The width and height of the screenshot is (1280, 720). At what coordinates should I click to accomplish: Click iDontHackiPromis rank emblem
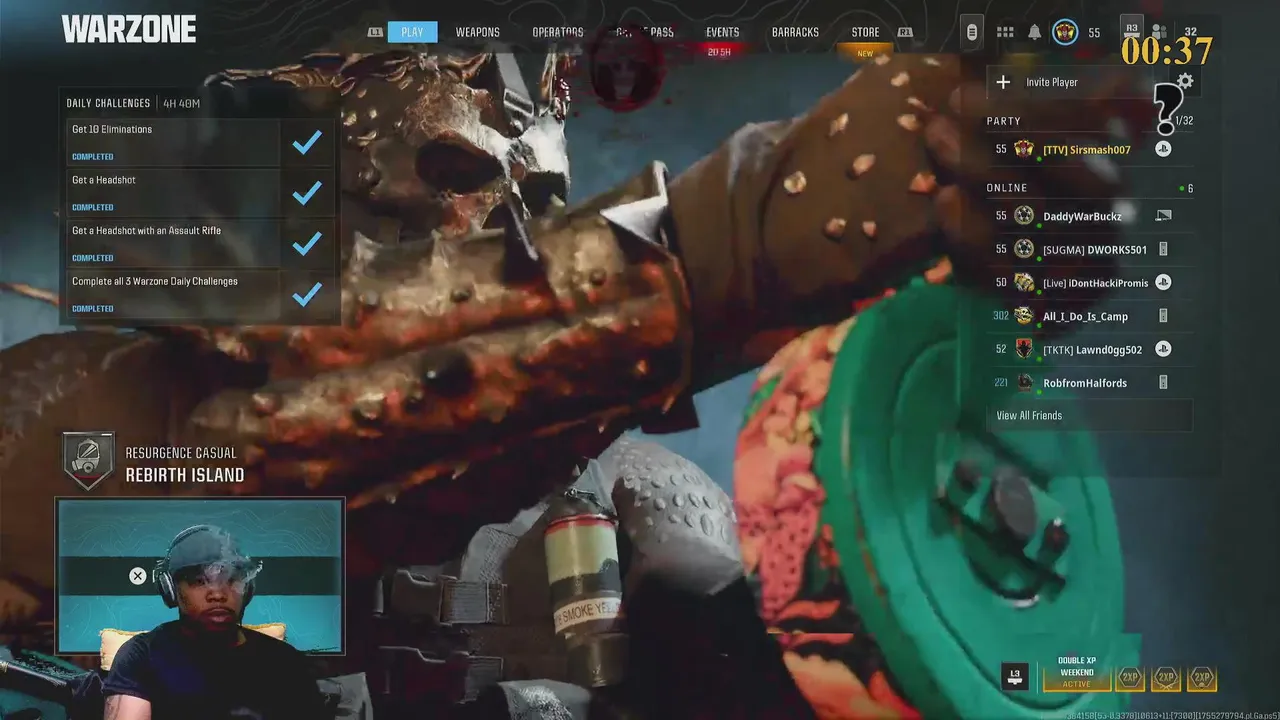(x=1024, y=283)
